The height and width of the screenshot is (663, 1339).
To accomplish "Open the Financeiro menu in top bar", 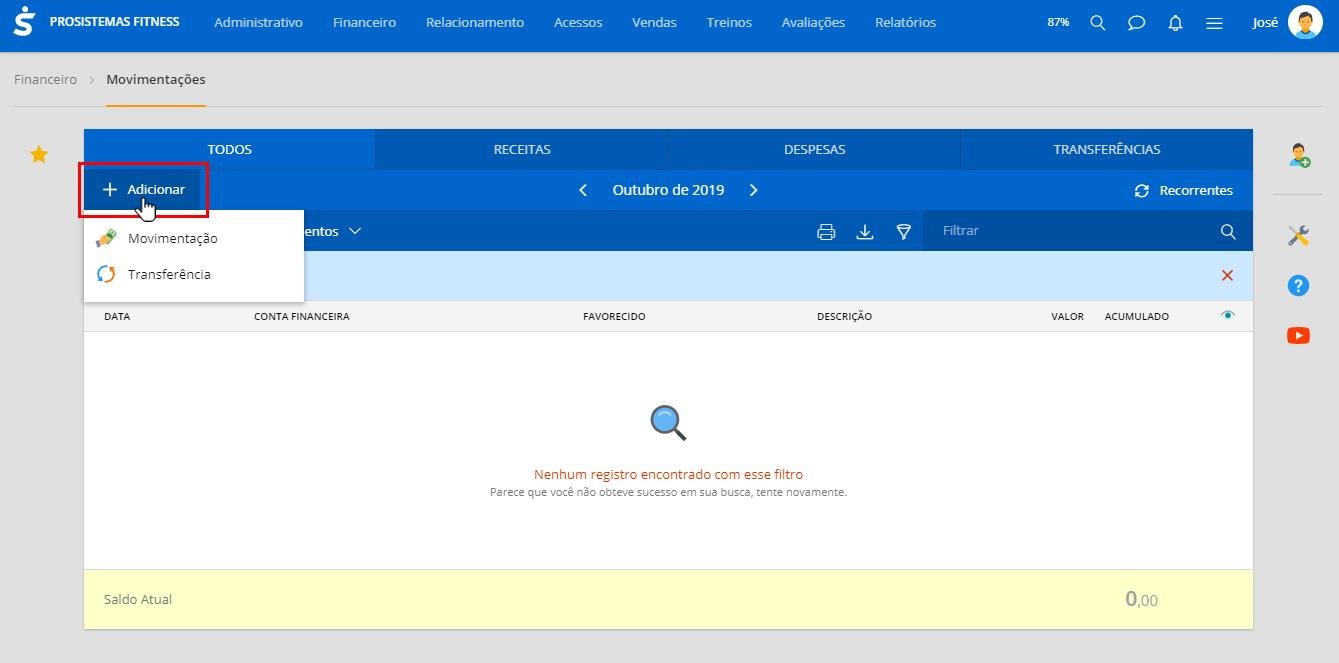I will 364,22.
